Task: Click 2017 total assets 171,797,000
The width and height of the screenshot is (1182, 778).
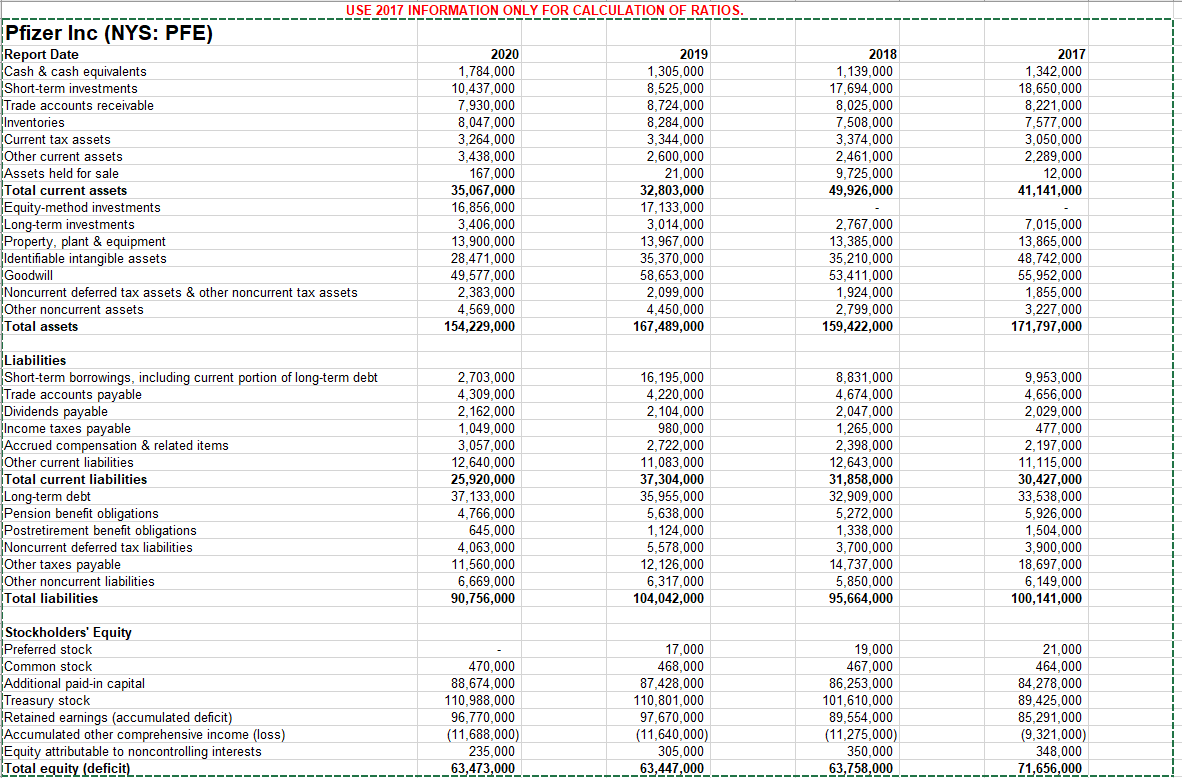Action: click(x=1046, y=326)
